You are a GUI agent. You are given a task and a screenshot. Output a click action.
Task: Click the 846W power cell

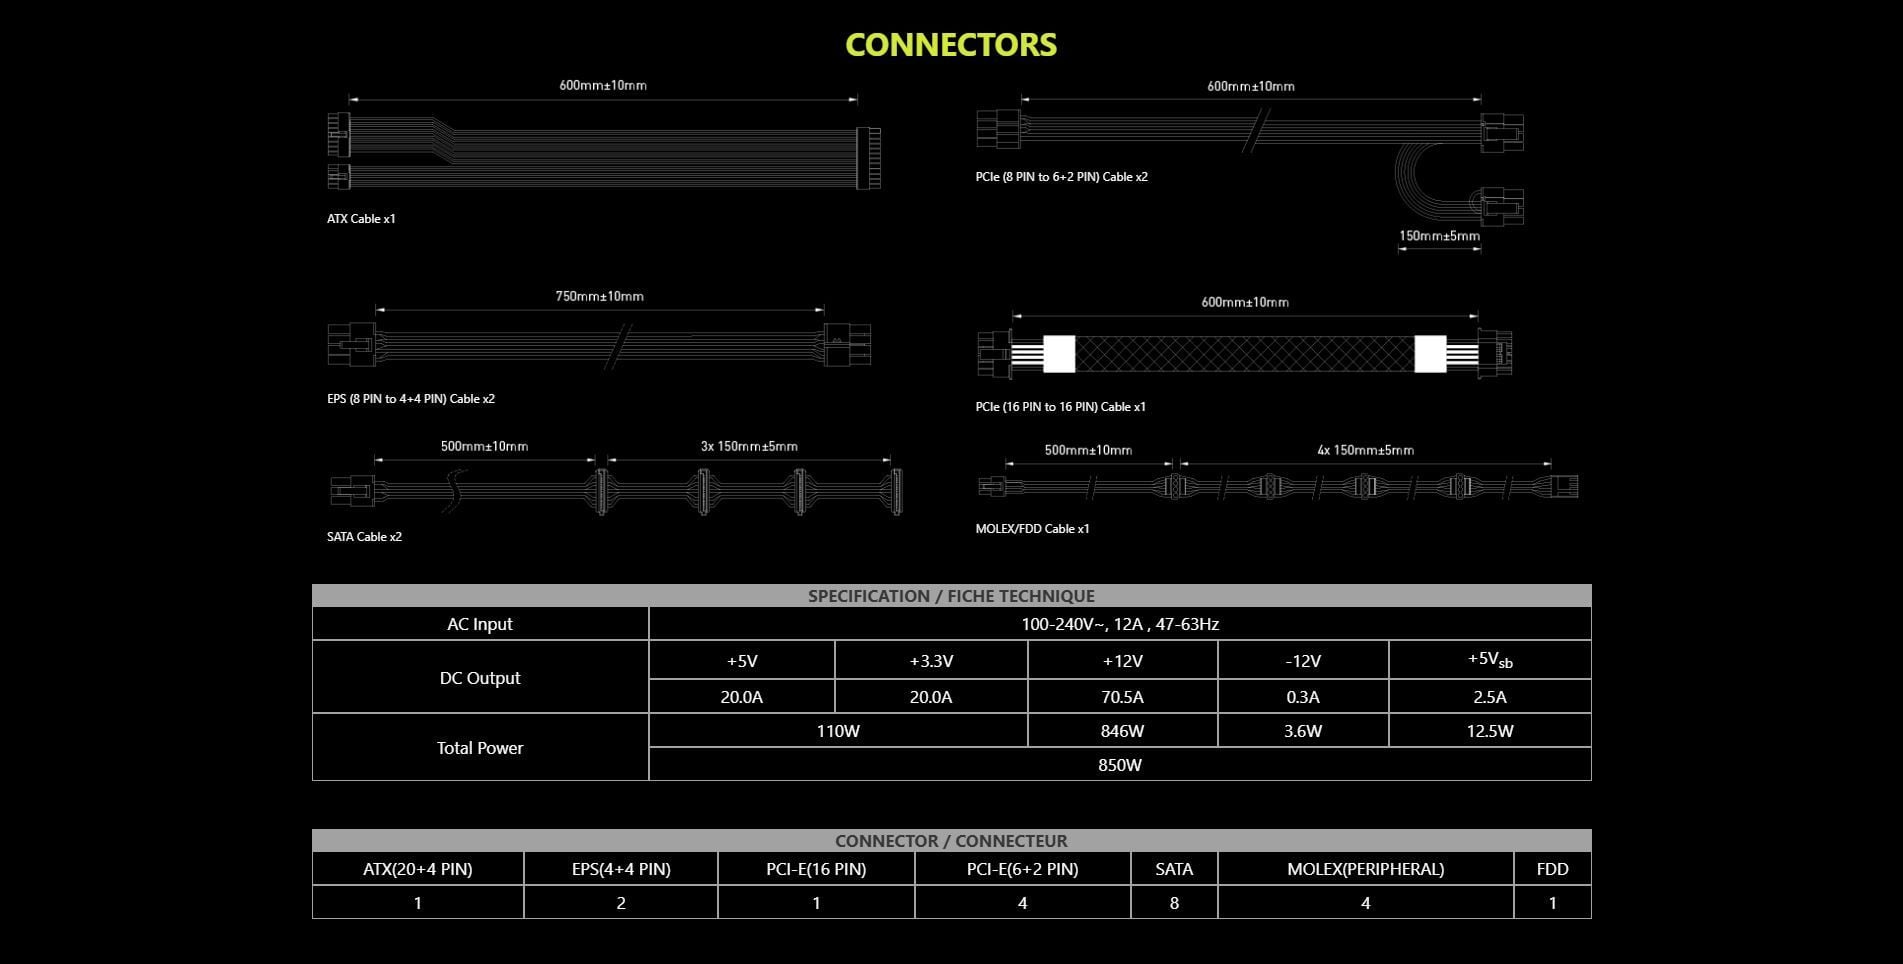click(1122, 731)
